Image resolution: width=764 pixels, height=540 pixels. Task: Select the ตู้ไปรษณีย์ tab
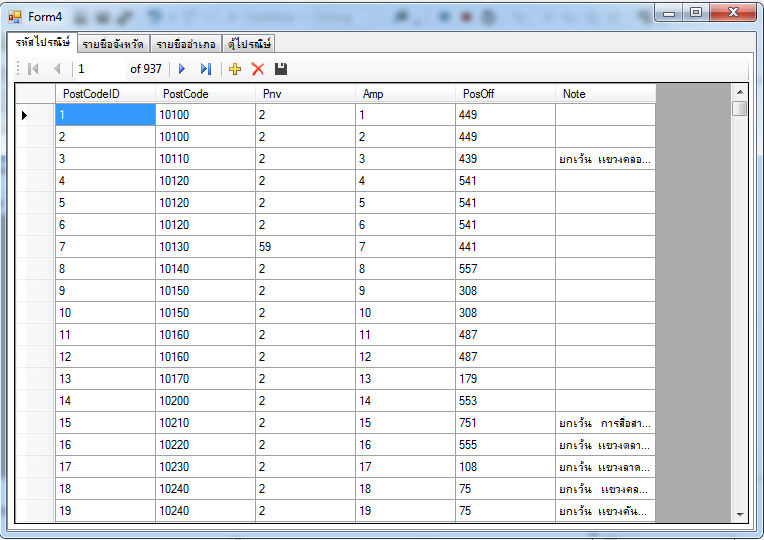[248, 44]
